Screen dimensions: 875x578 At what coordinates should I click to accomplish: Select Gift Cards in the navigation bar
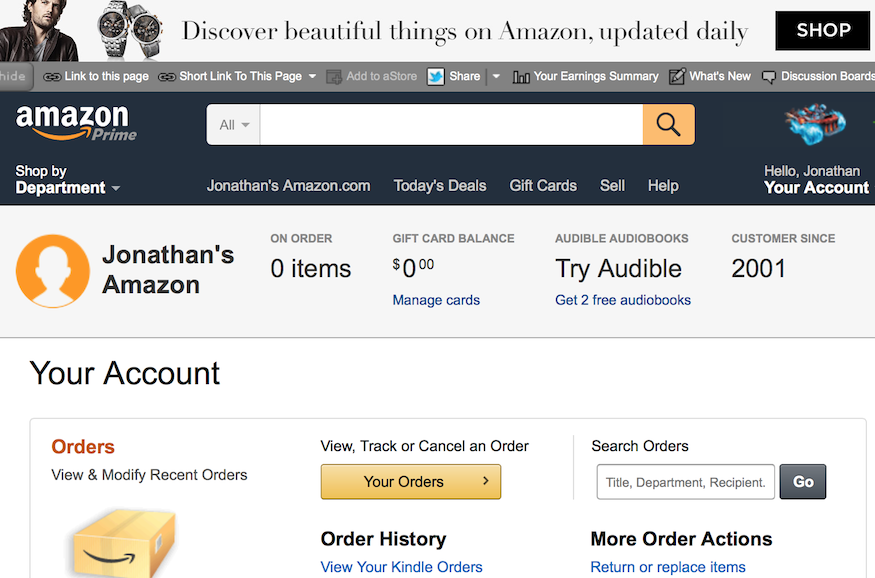pos(543,186)
